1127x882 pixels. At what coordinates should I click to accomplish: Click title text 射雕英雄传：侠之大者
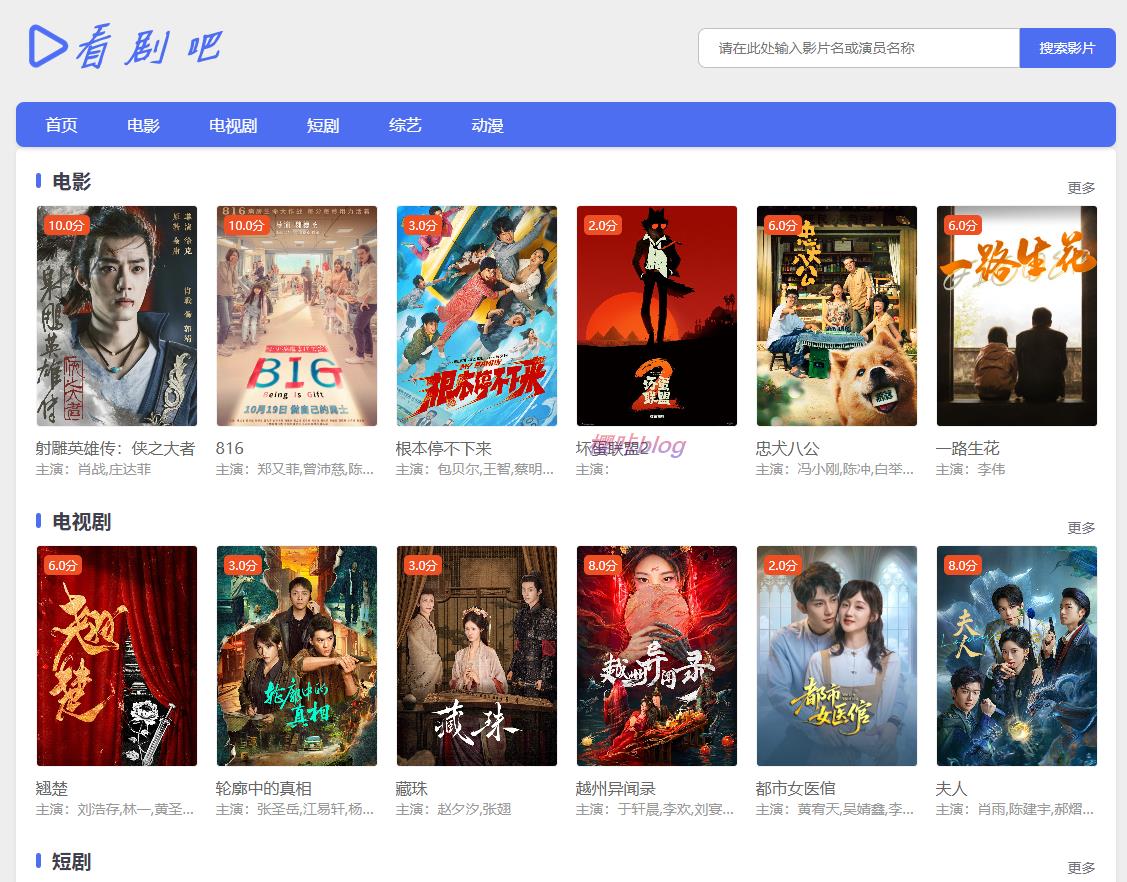[x=115, y=449]
